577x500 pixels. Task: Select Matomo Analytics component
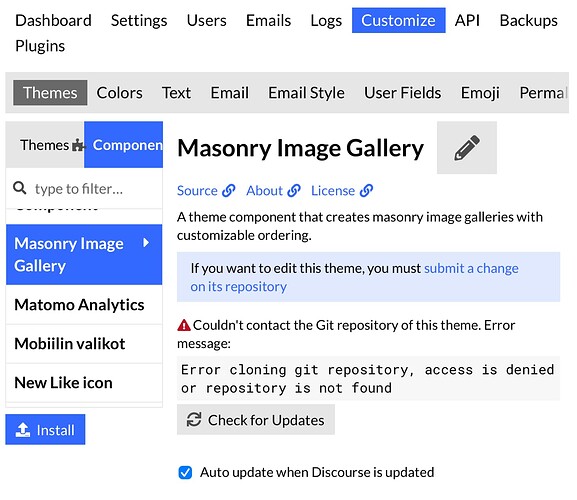coord(84,305)
